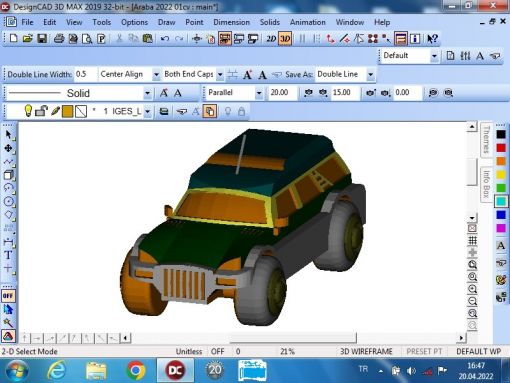Click the Save floppy disk icon
This screenshot has width=510, height=383.
coord(42,39)
